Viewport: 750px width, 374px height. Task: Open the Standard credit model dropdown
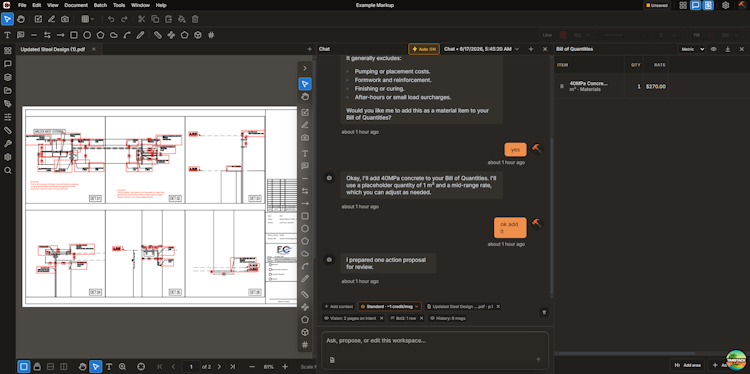(x=389, y=306)
